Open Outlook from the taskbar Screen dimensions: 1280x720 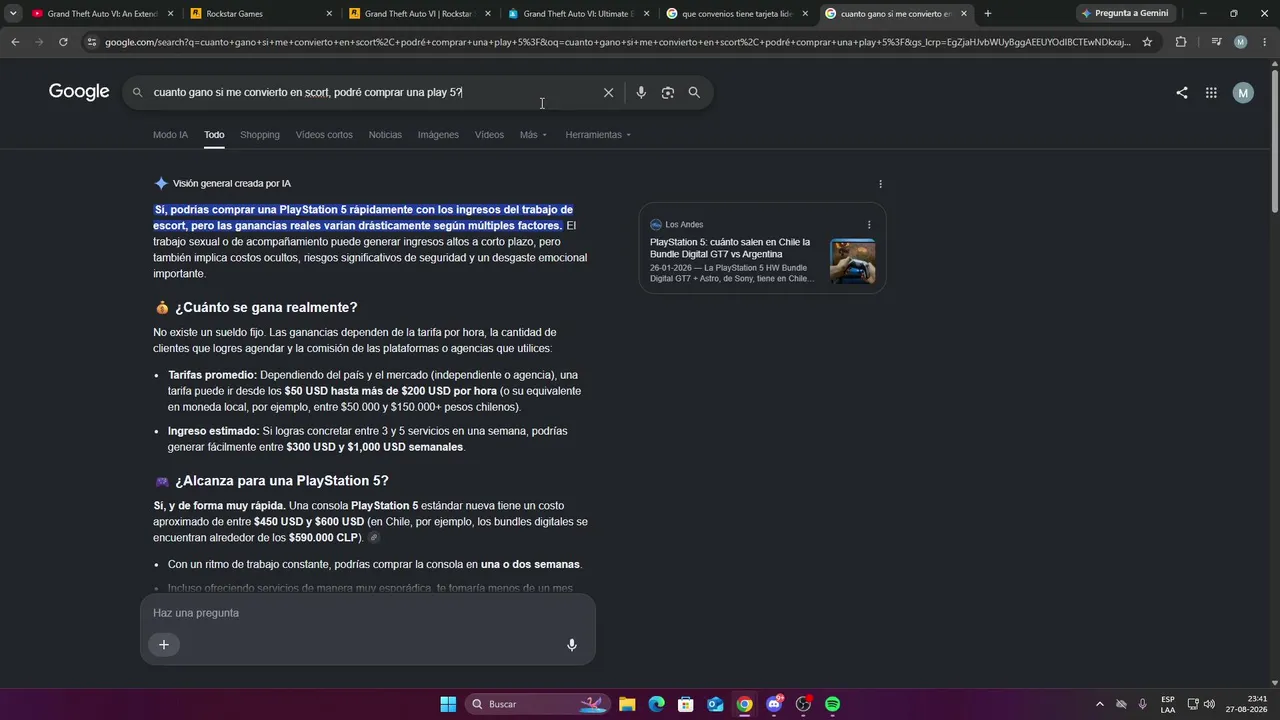point(715,704)
